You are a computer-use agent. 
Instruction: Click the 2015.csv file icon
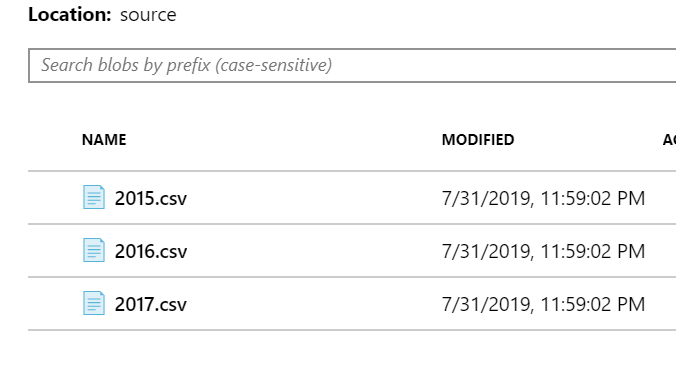[94, 197]
